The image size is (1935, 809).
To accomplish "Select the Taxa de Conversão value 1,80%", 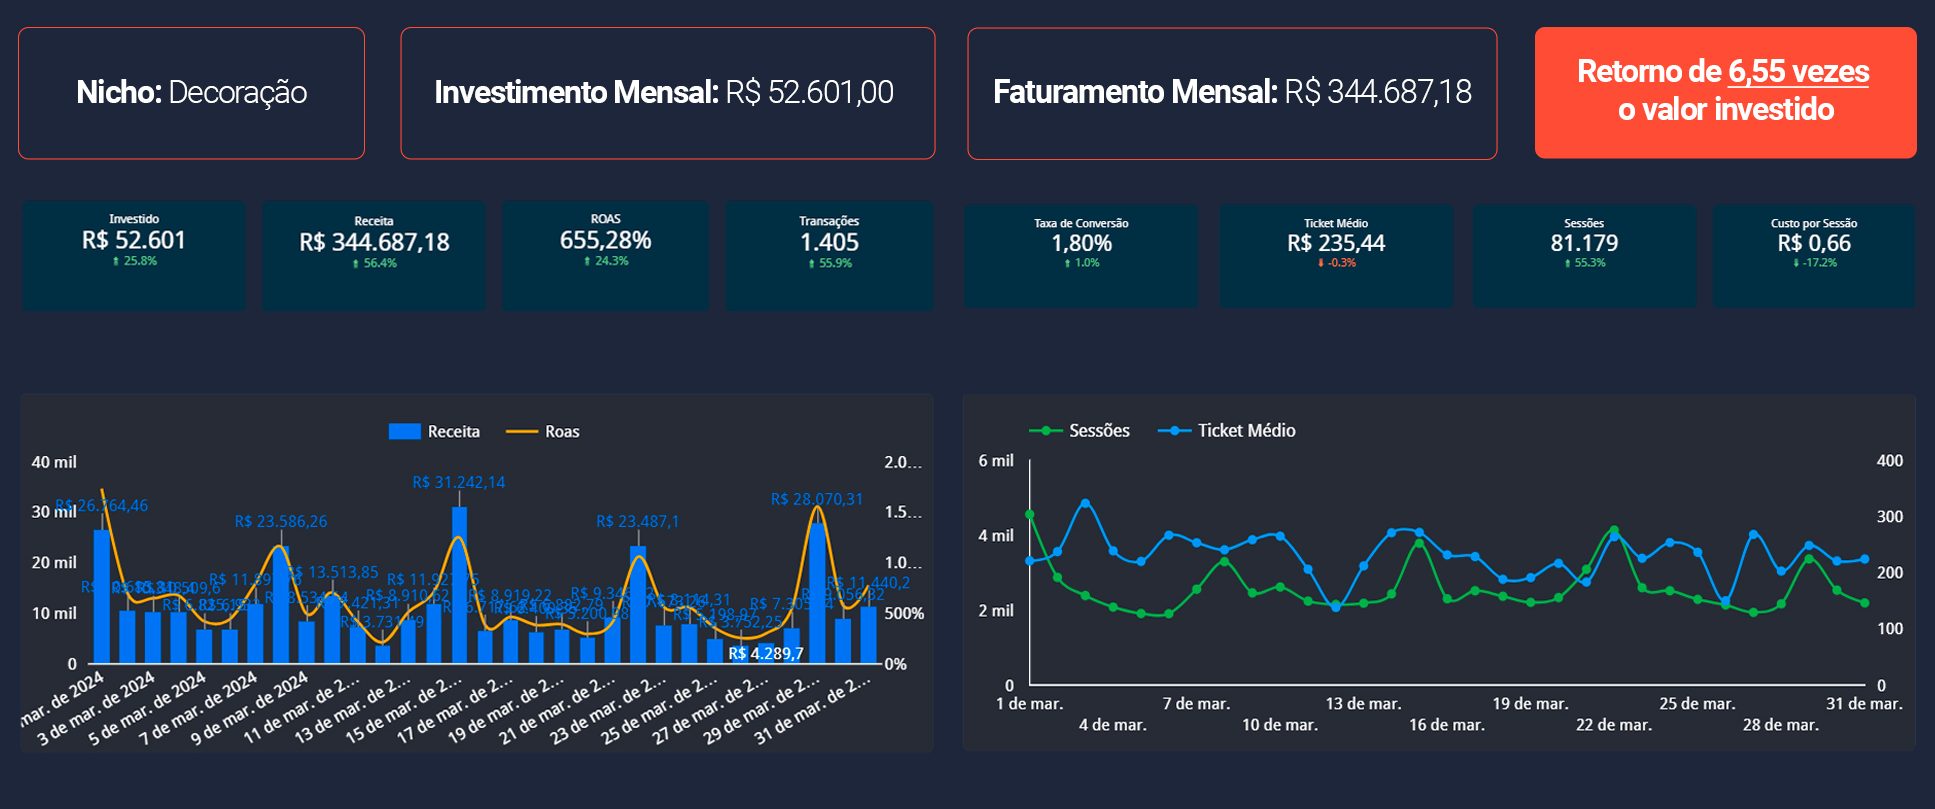I will 1081,243.
